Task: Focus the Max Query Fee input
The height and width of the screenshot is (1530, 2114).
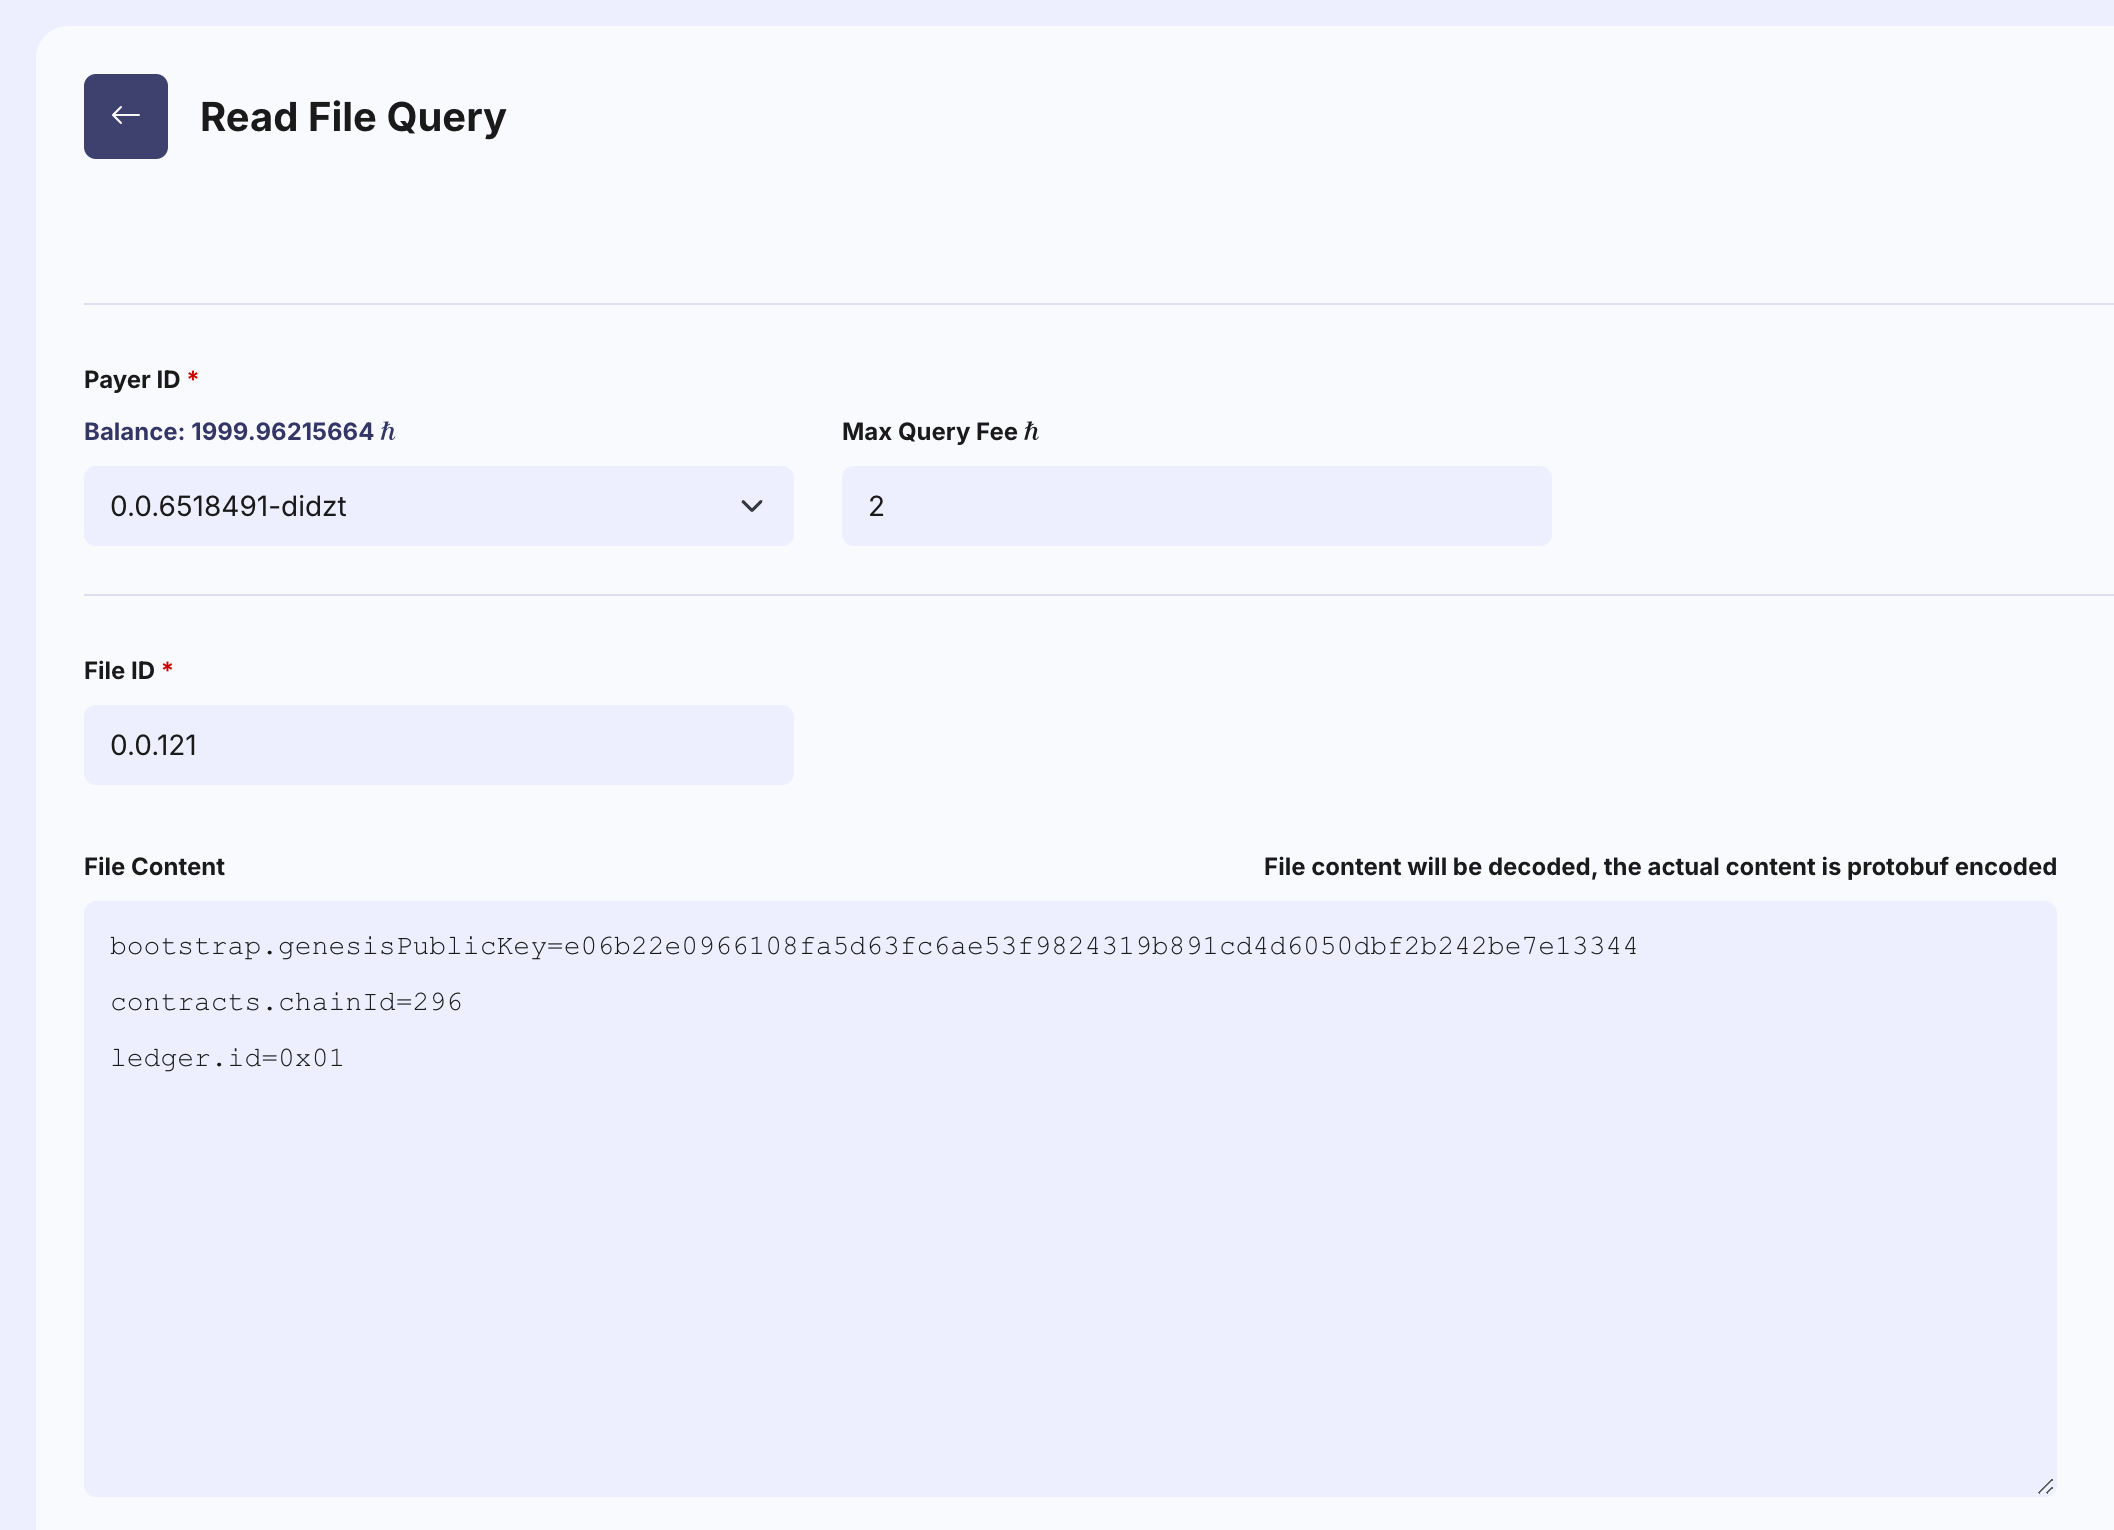Action: pyautogui.click(x=1195, y=506)
